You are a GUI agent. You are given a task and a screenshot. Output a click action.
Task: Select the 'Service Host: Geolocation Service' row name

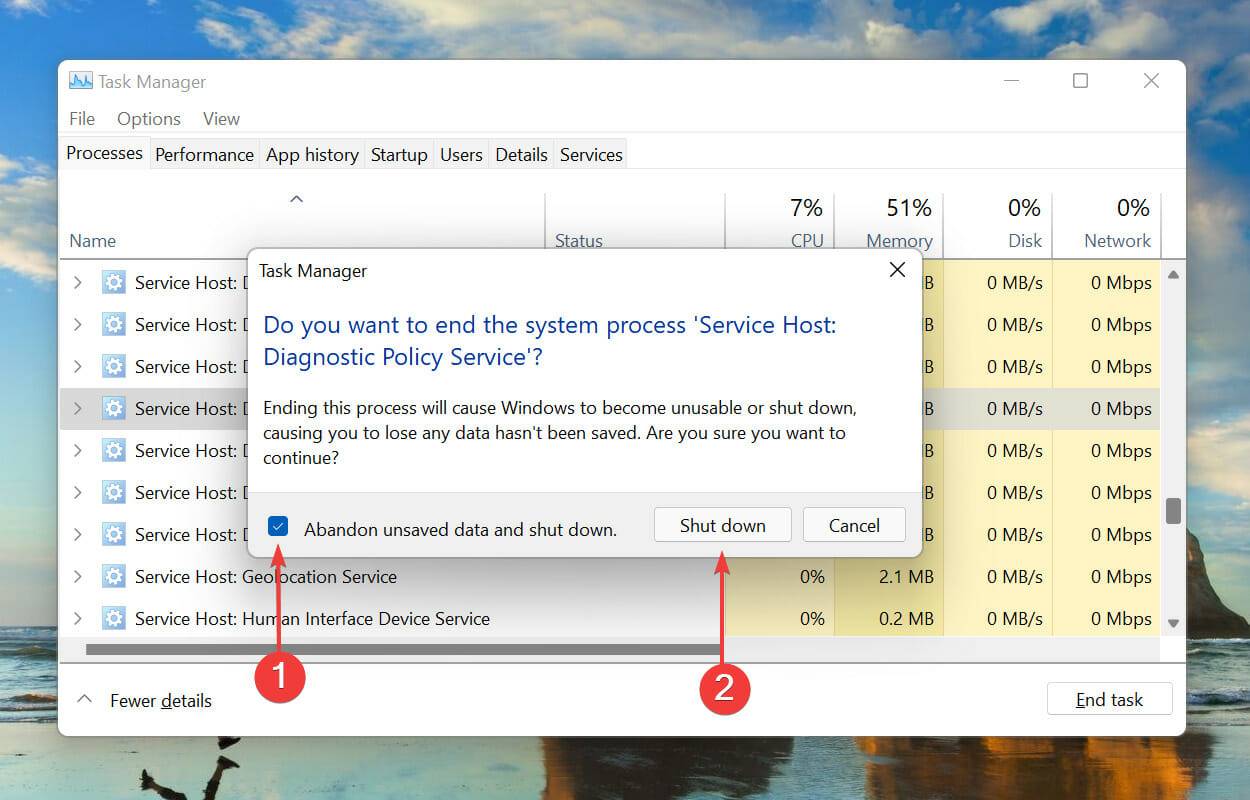pos(266,577)
